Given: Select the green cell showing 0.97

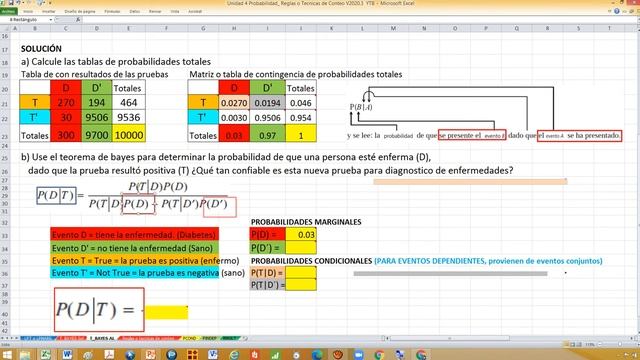Looking at the screenshot, I should point(267,135).
